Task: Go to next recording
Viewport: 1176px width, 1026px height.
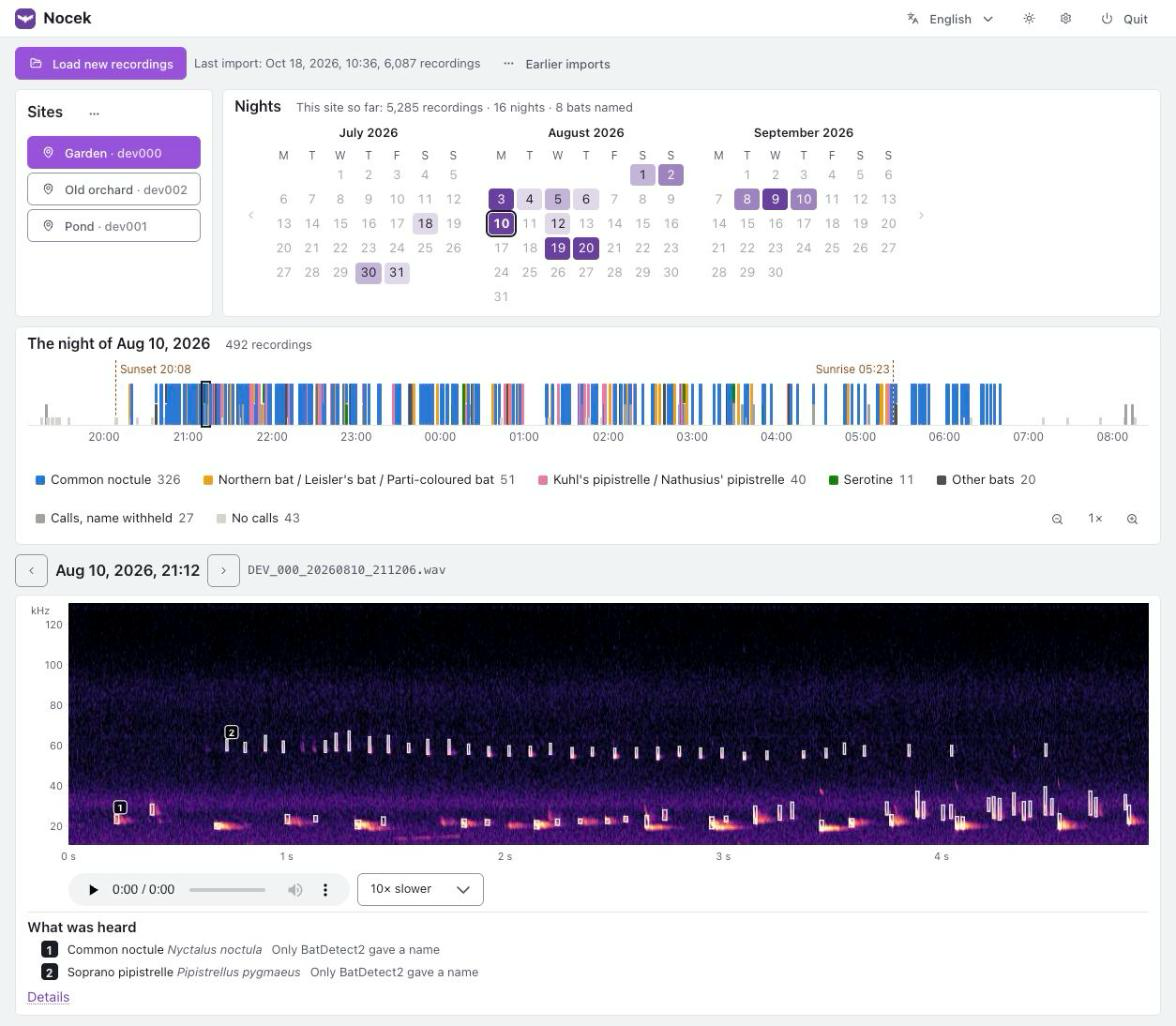Action: click(x=223, y=570)
